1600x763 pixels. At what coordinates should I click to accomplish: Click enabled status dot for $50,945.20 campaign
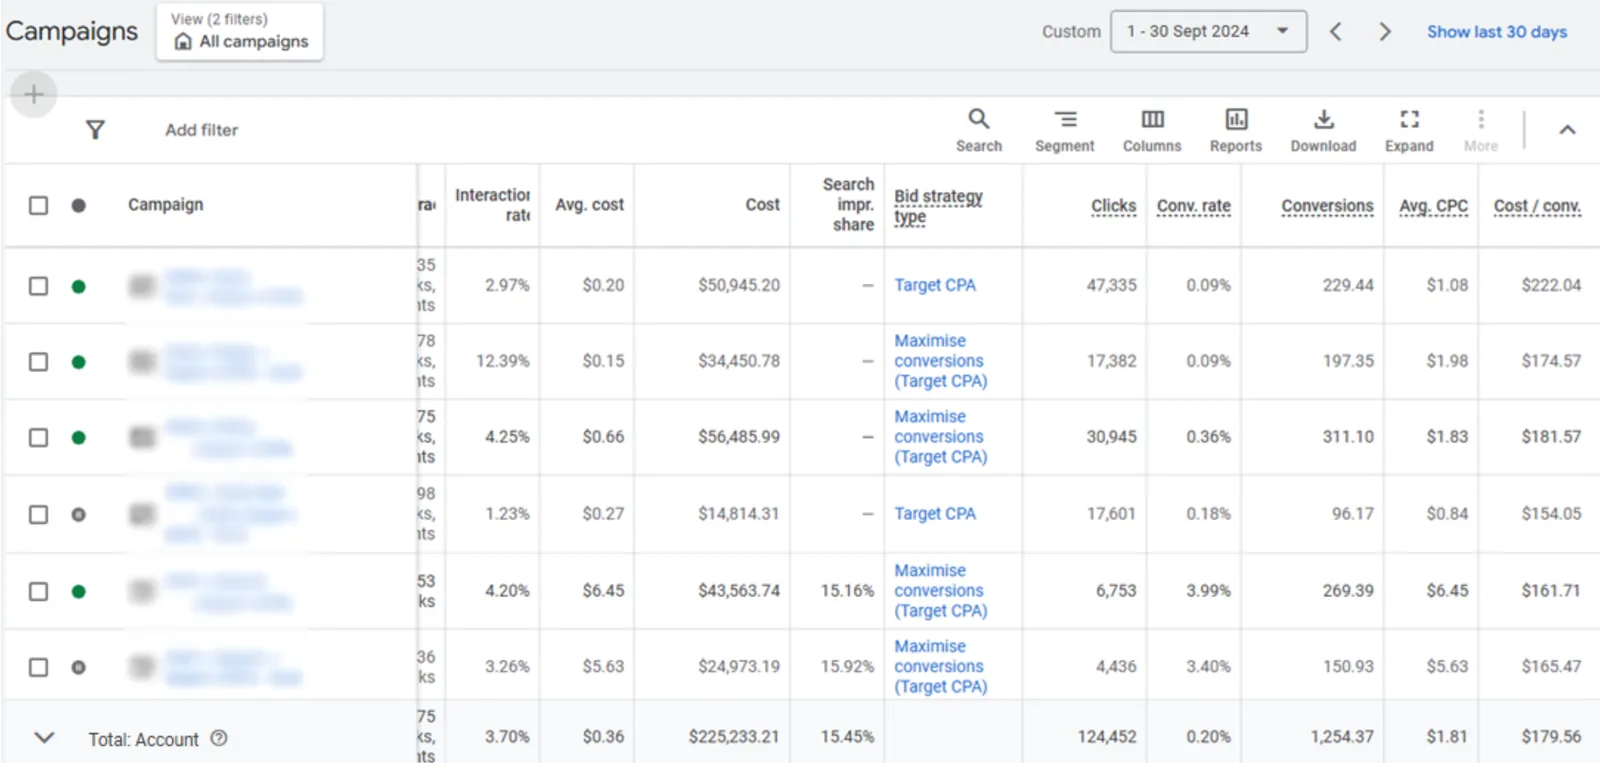pyautogui.click(x=78, y=287)
